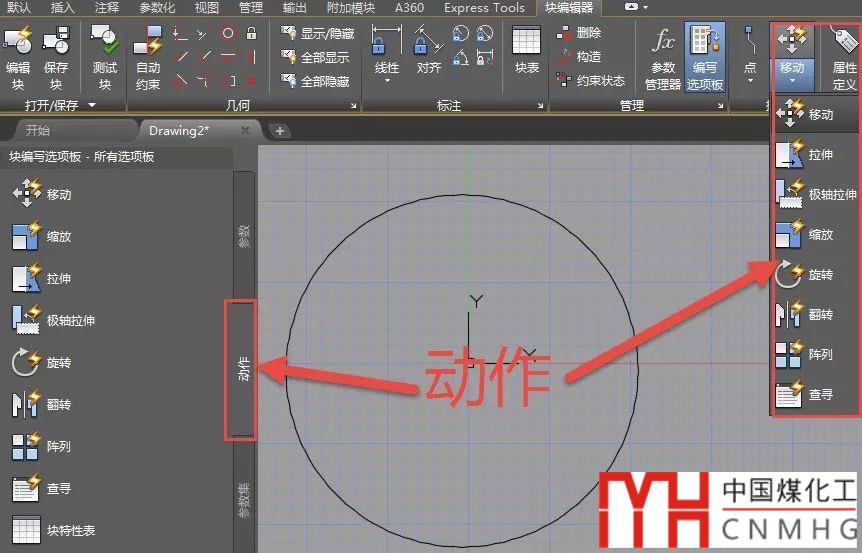Toggle 显示/隐藏 constraints visibility

[x=316, y=33]
